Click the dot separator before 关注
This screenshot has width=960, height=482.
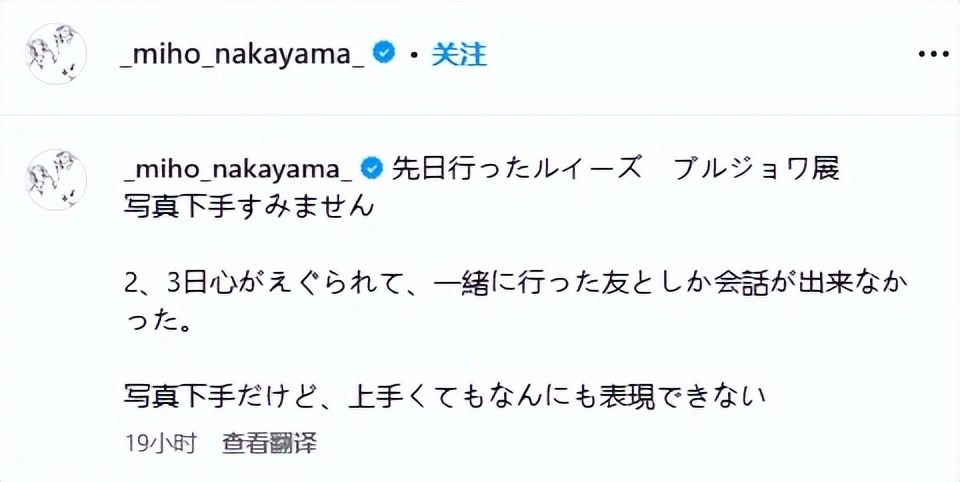click(413, 55)
